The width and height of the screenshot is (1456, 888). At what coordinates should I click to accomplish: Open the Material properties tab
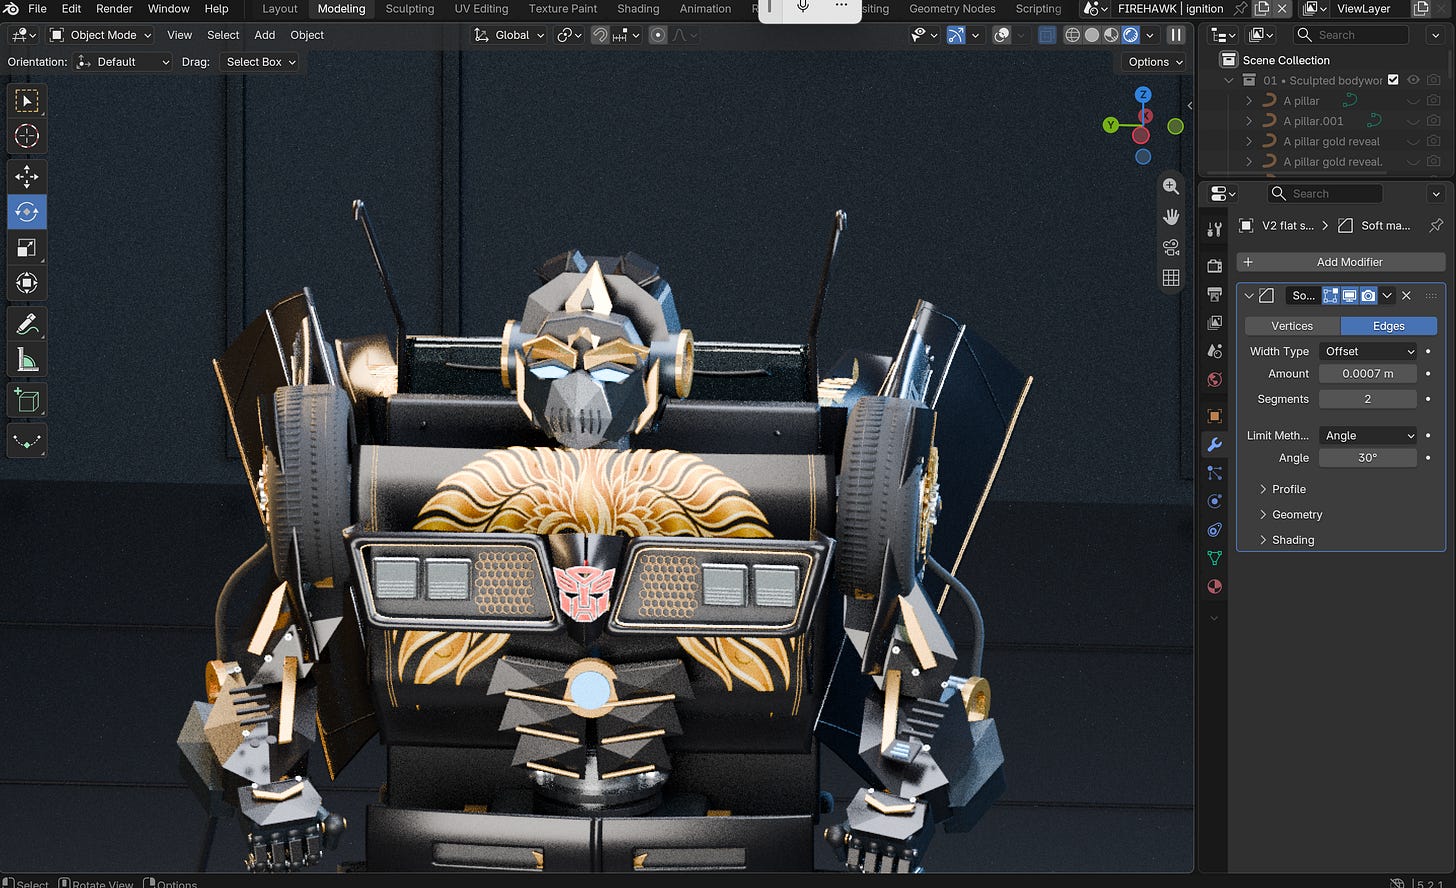[x=1215, y=586]
